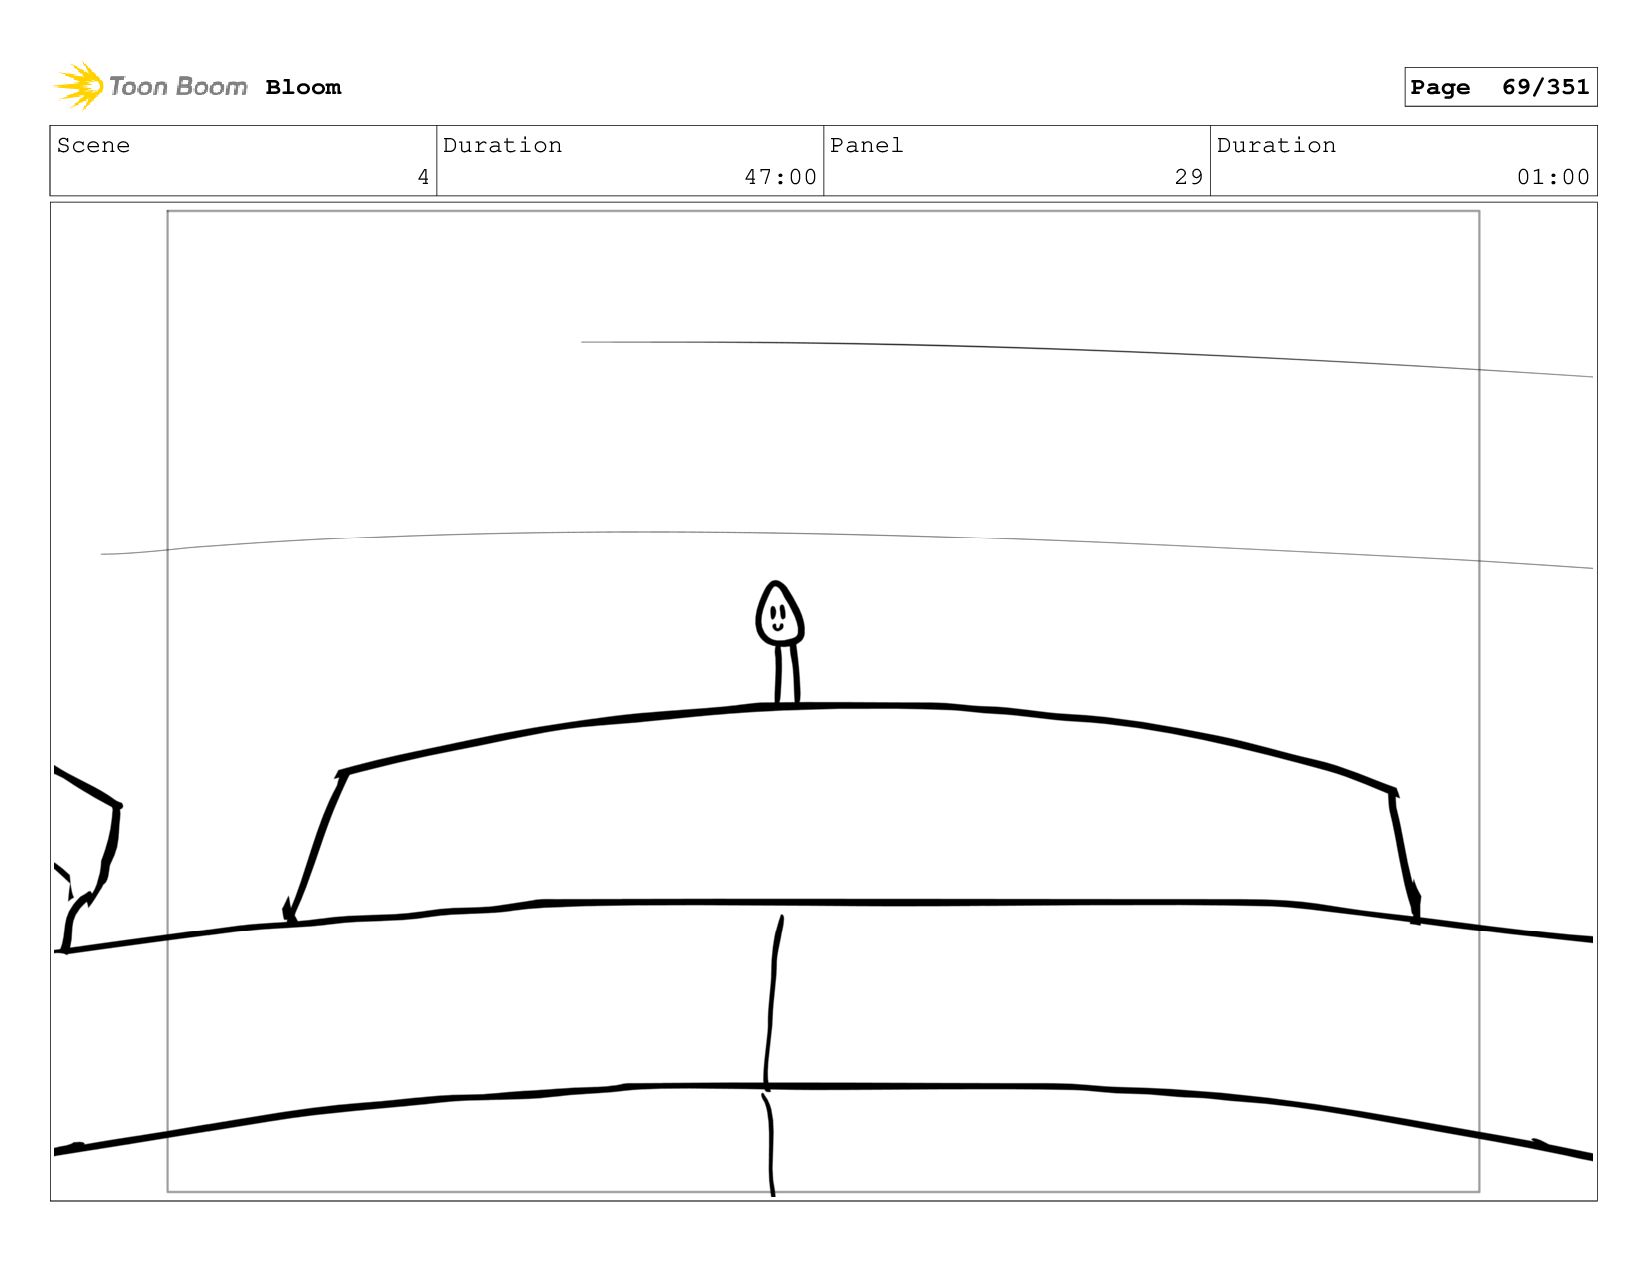1648x1276 pixels.
Task: Click the 'Bloom' project title
Action: [x=303, y=87]
